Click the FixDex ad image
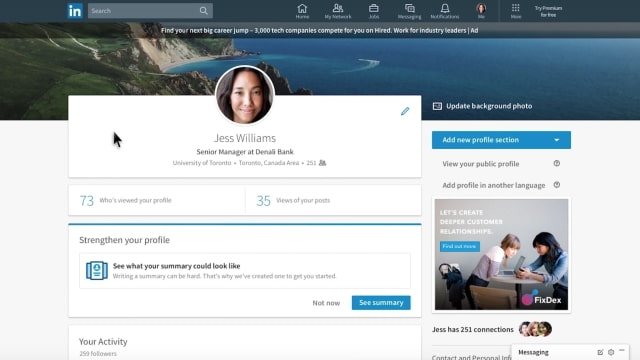This screenshot has width=640, height=360. pyautogui.click(x=501, y=254)
